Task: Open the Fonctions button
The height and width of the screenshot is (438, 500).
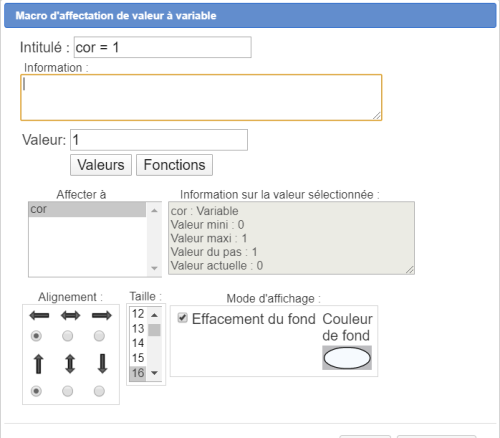Action: tap(174, 165)
